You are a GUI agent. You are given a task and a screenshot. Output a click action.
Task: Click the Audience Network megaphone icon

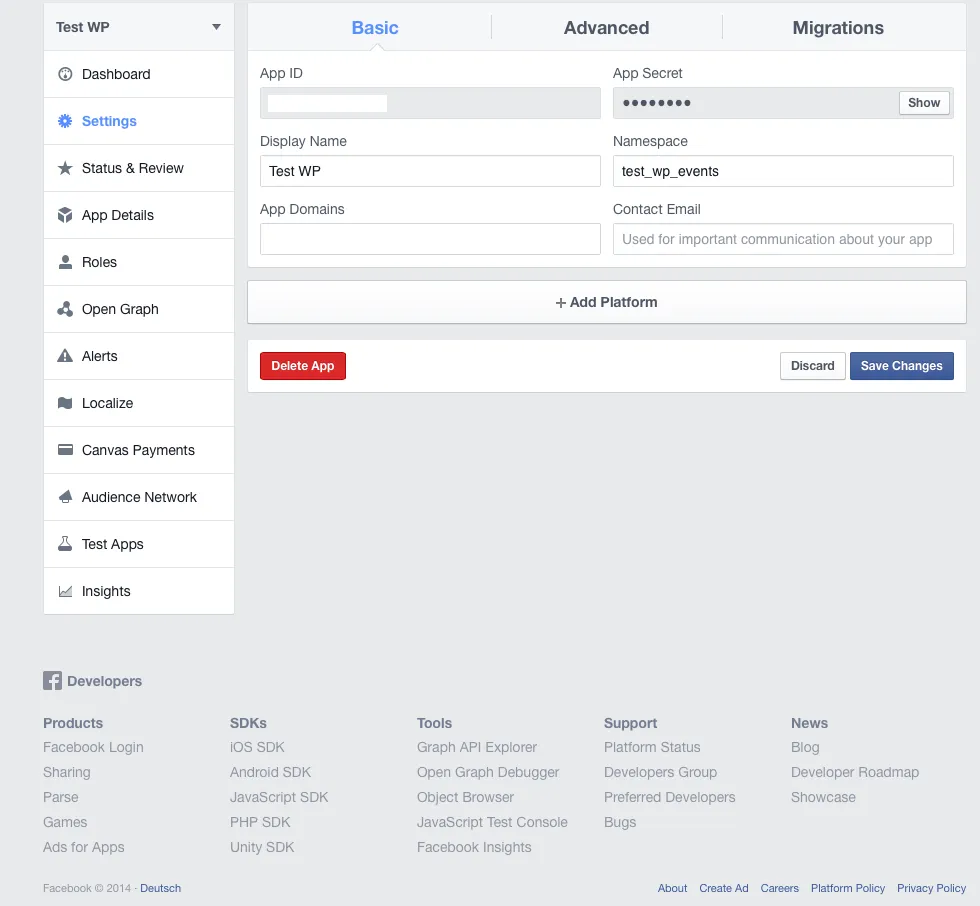[x=65, y=497]
